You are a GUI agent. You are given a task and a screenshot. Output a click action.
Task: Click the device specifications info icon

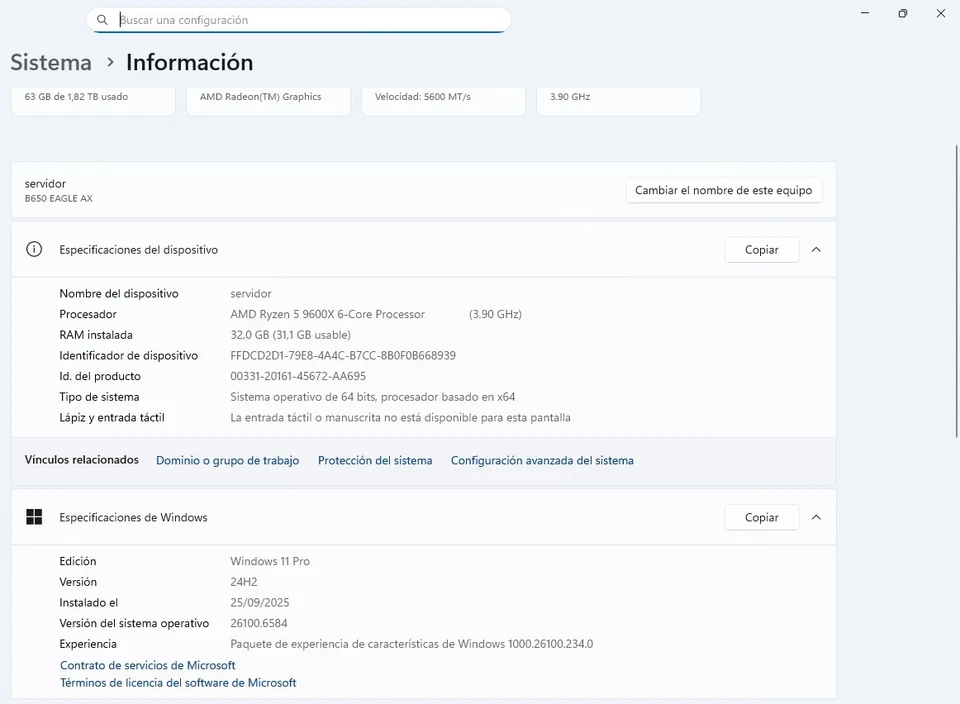point(34,250)
